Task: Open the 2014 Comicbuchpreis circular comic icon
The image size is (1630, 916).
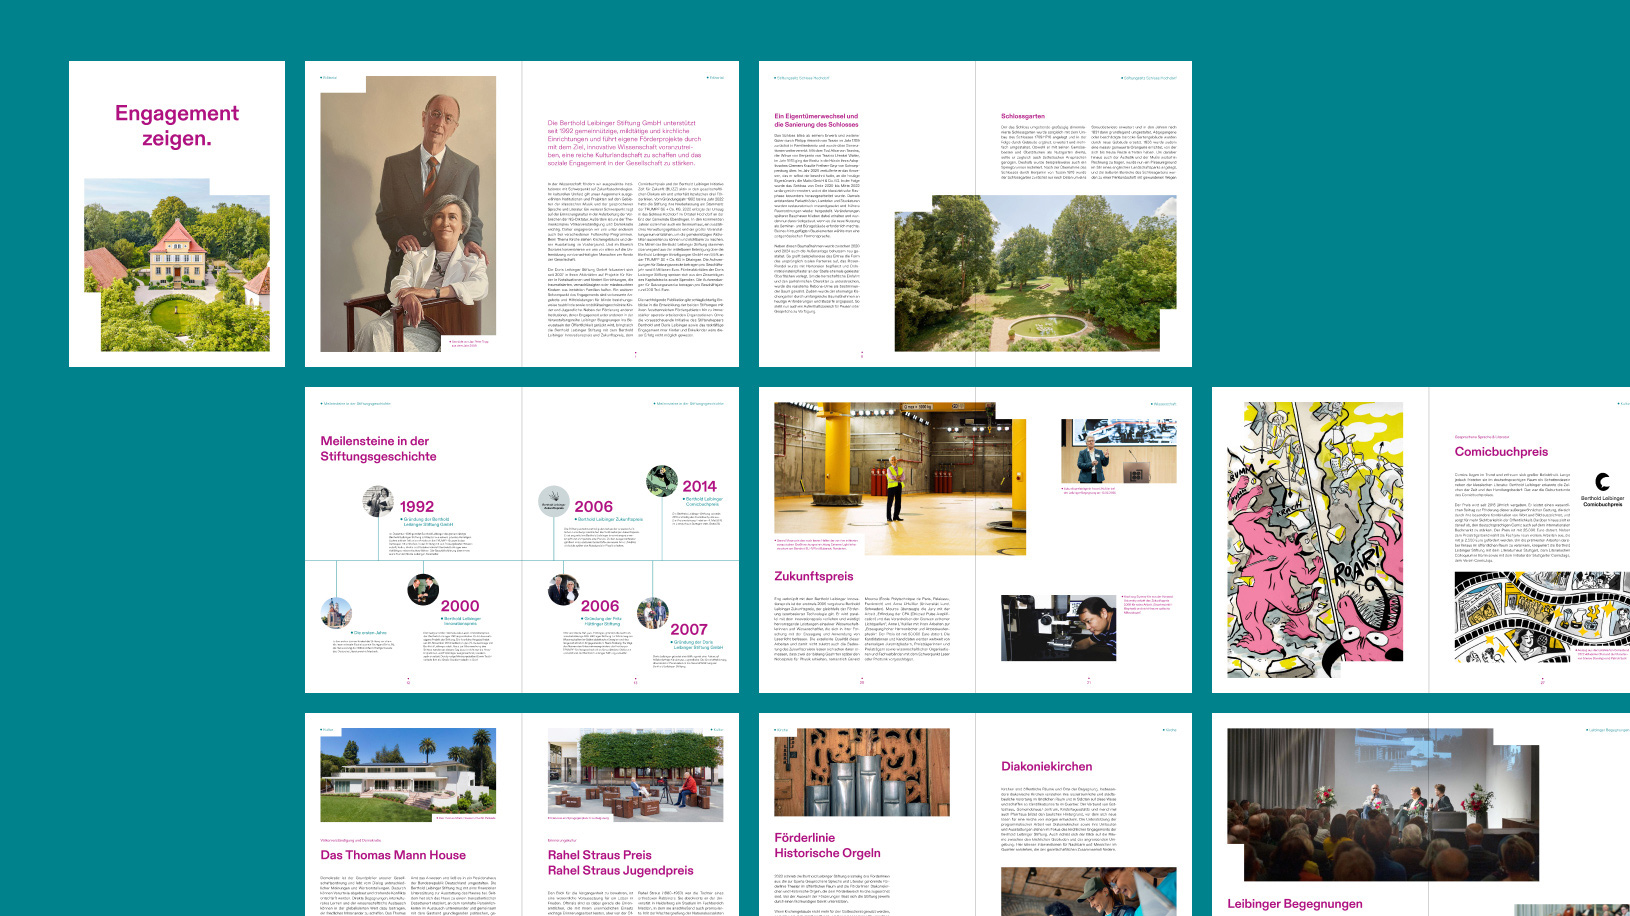Action: (x=661, y=482)
